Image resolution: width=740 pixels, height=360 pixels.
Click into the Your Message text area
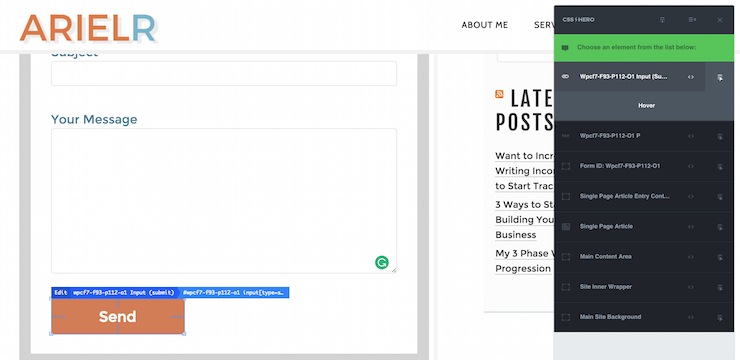click(x=224, y=201)
